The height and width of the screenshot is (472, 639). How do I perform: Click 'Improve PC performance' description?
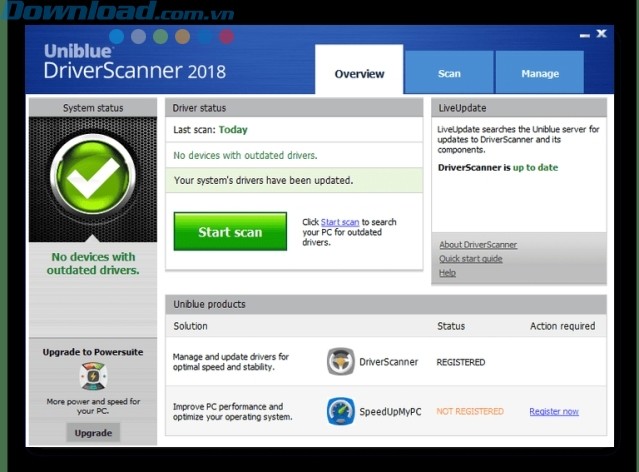click(232, 412)
